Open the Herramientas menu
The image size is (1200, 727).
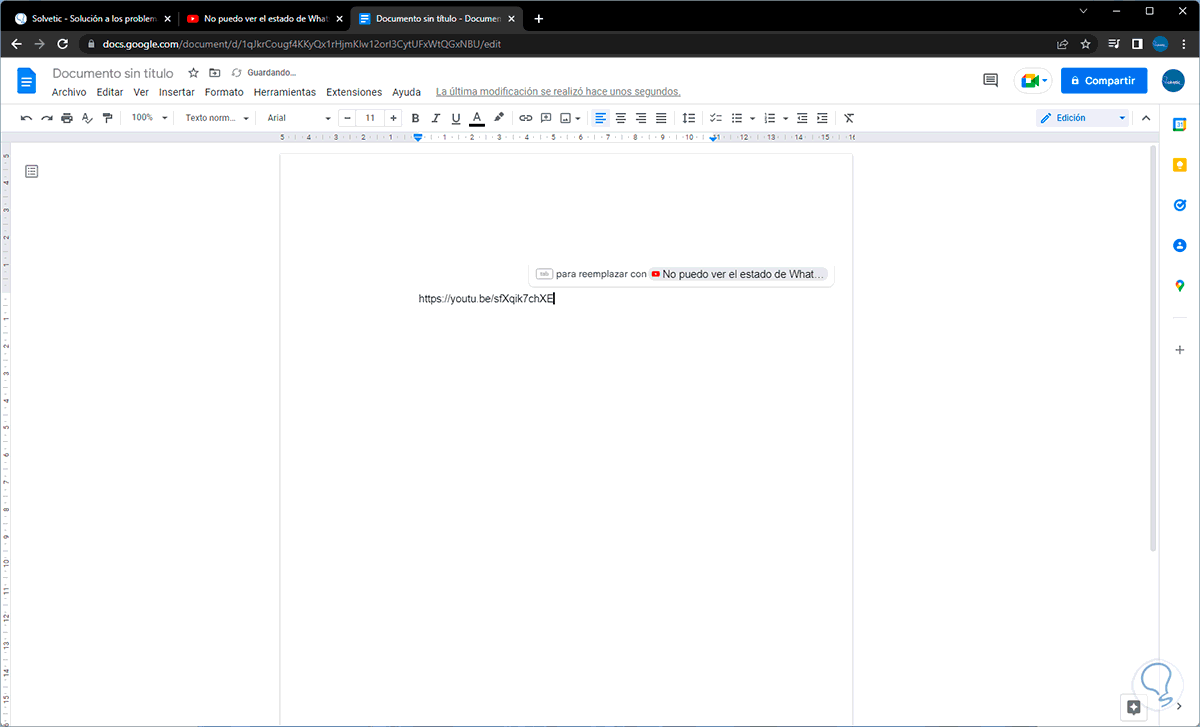284,92
